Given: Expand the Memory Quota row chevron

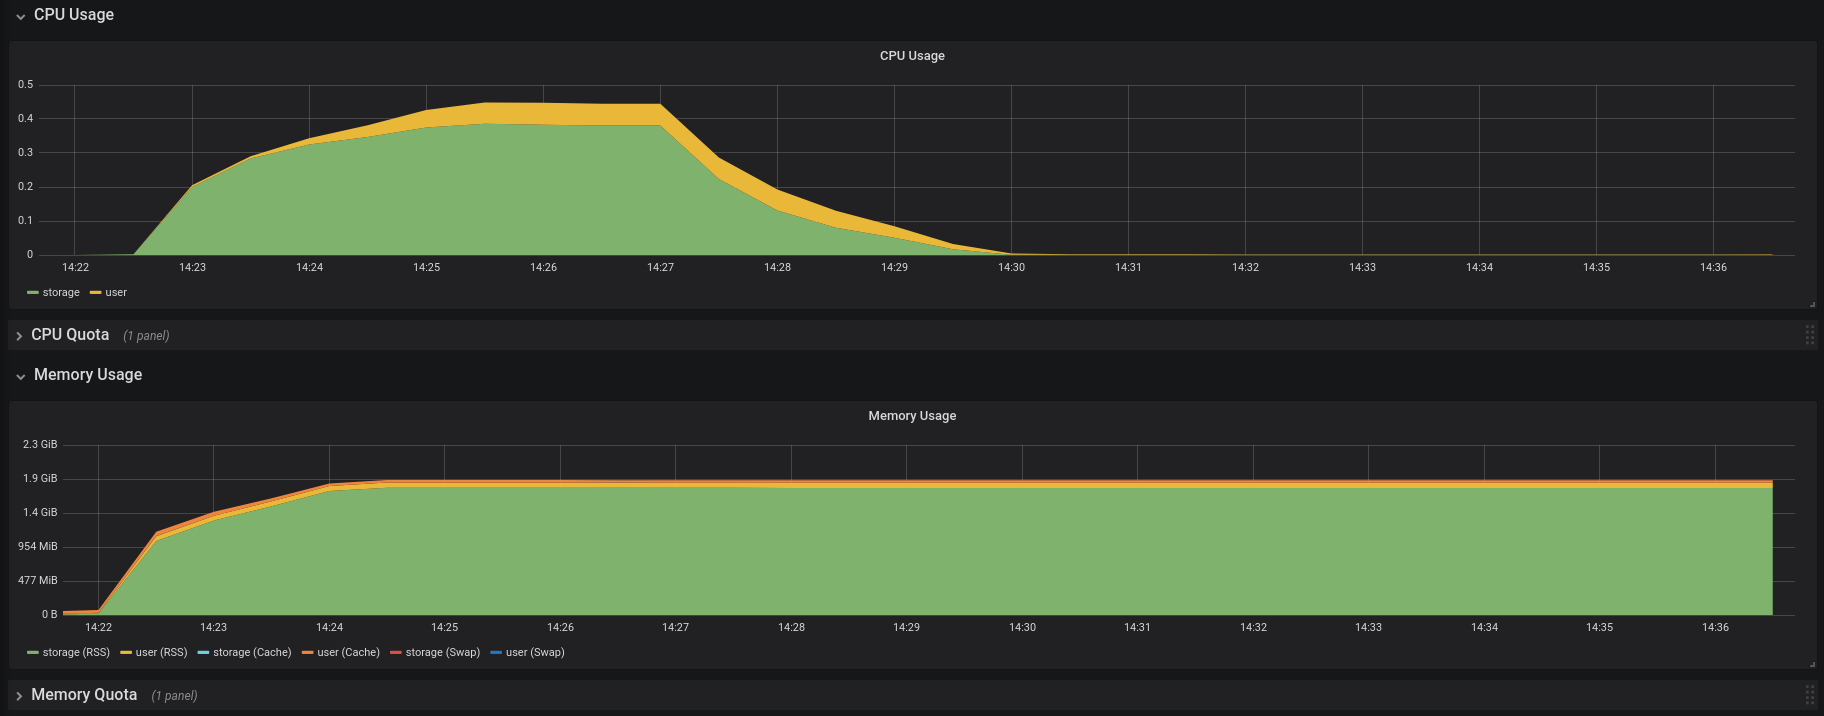Looking at the screenshot, I should pos(19,696).
